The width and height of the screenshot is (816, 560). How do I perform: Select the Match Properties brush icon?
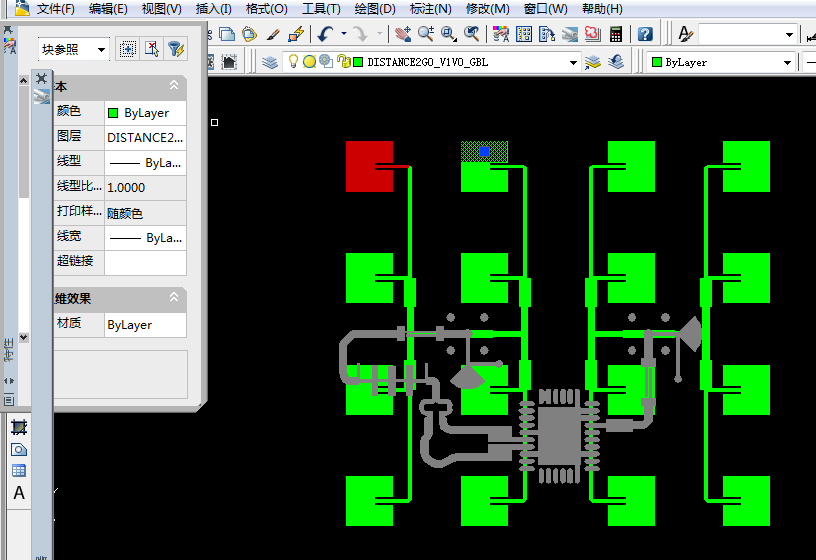coord(273,34)
